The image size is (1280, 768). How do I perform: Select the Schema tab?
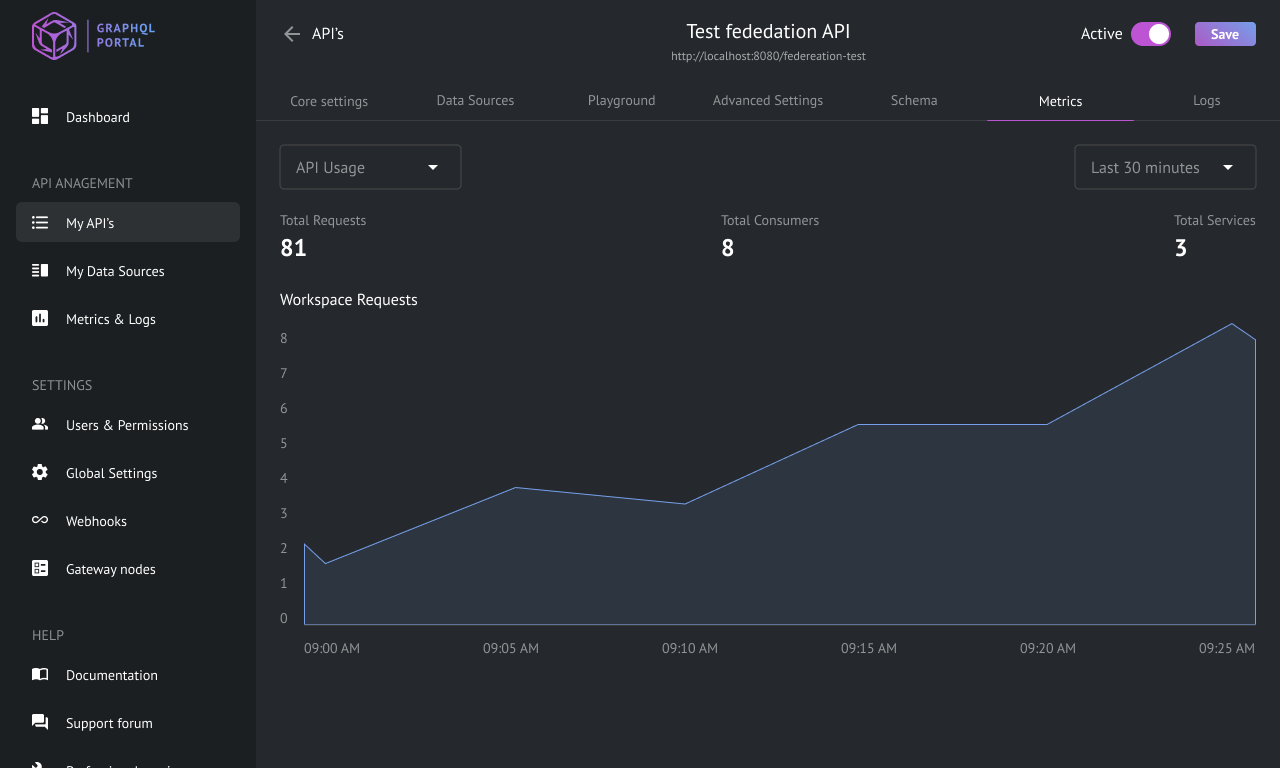pos(914,100)
